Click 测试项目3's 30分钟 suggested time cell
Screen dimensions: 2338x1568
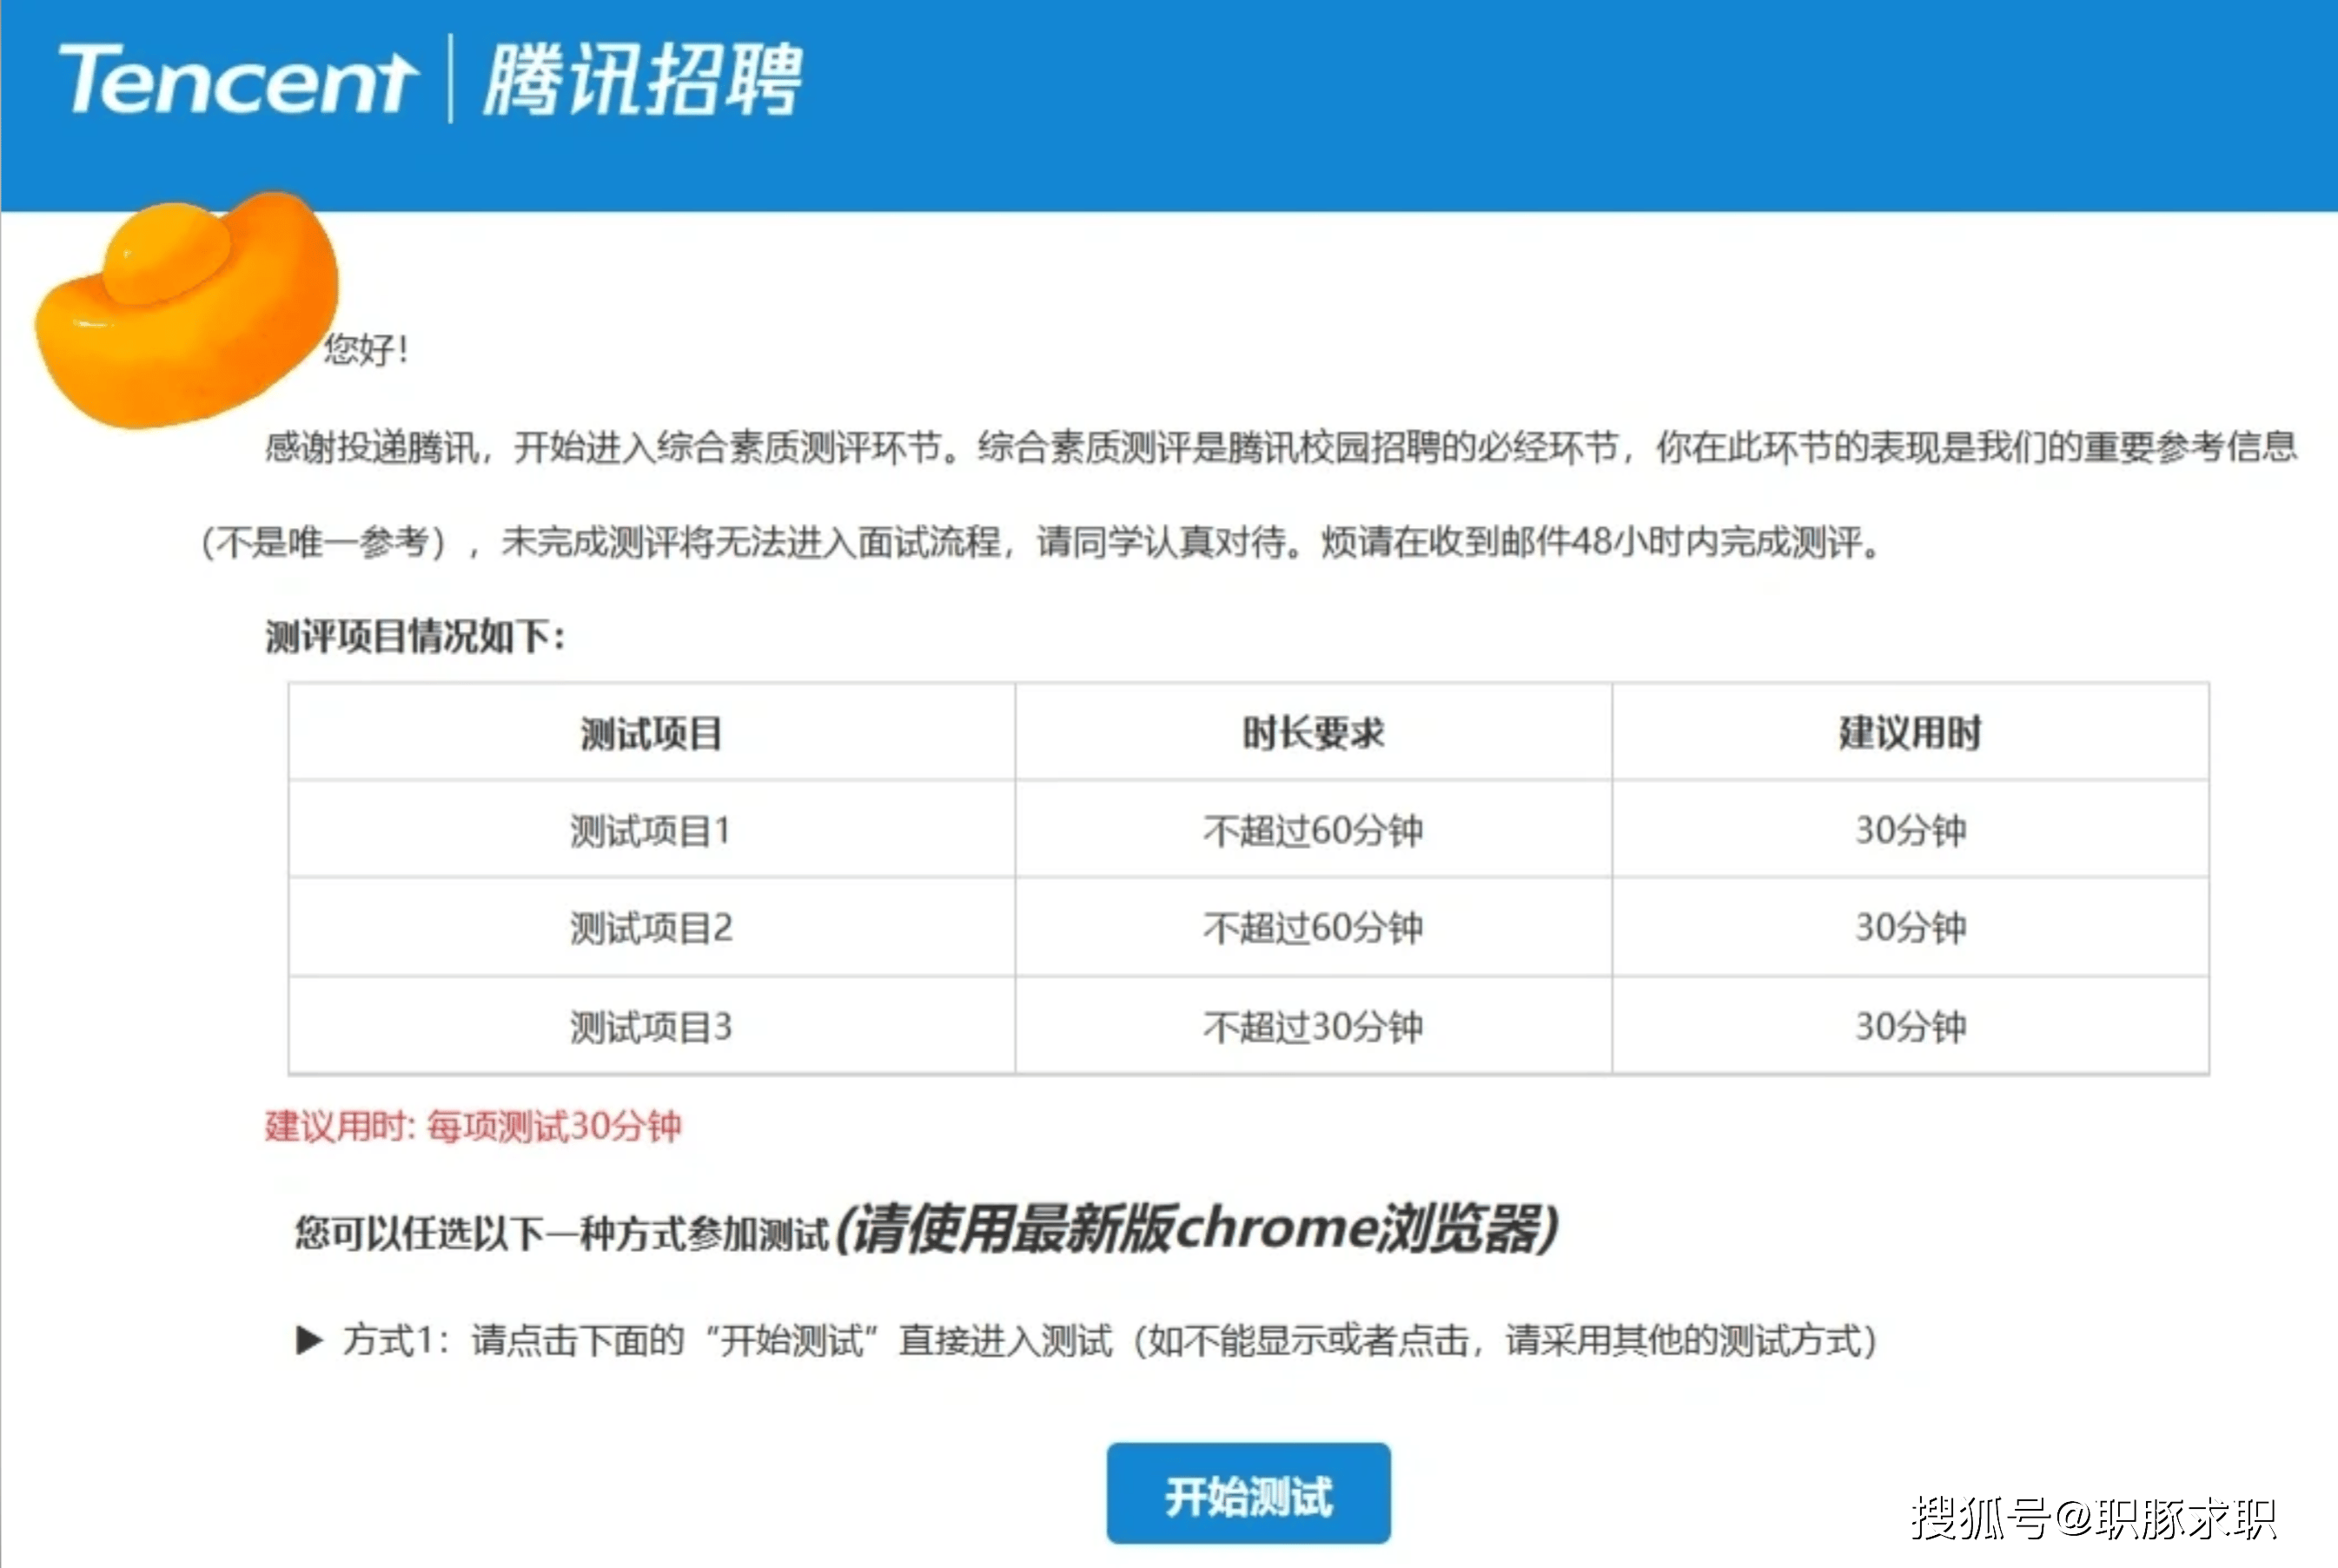coord(1909,1027)
